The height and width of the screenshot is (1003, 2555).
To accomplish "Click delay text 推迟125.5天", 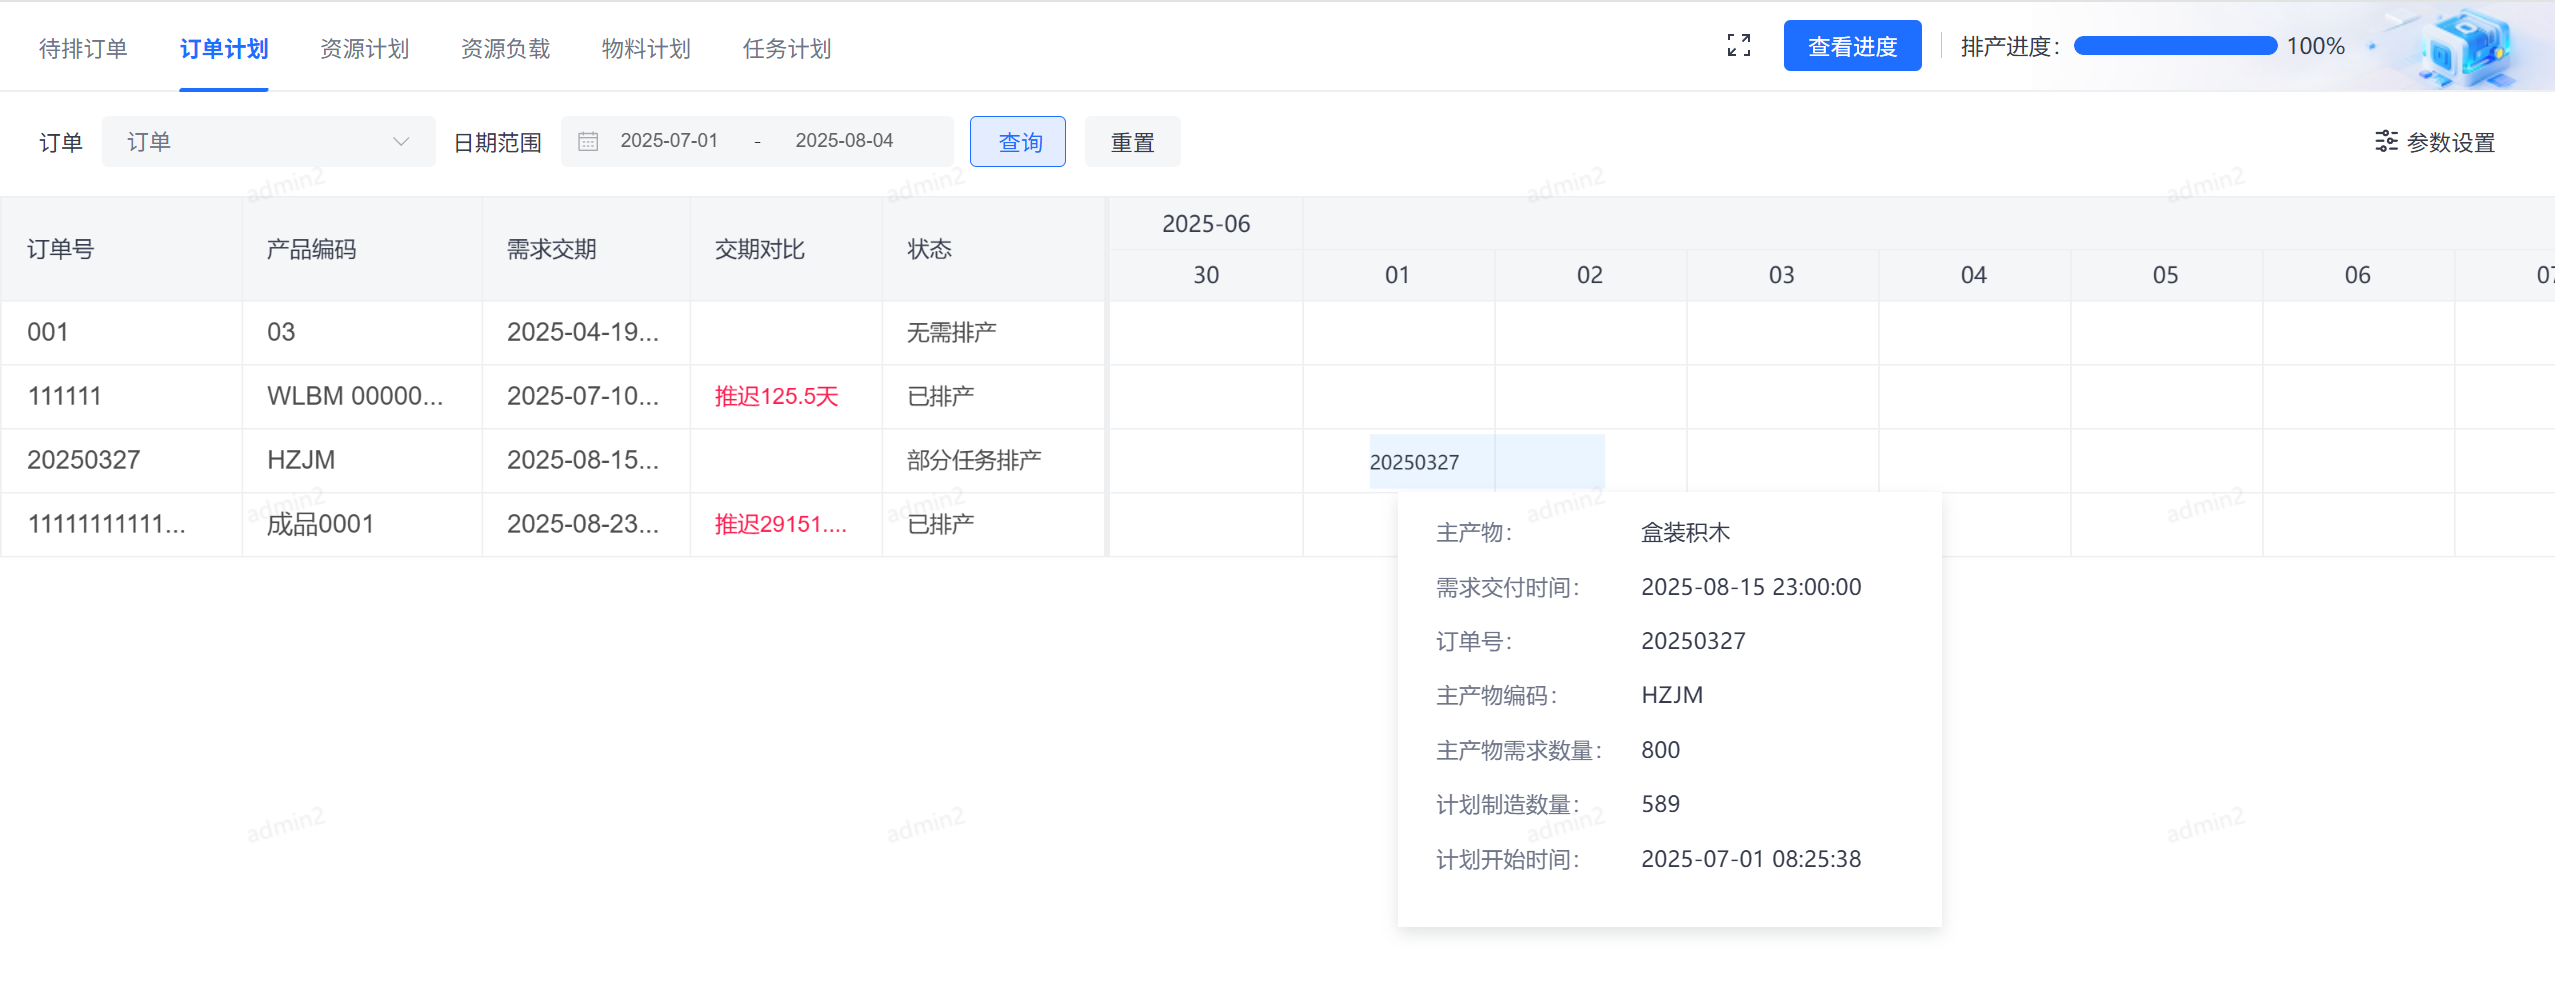I will point(777,396).
